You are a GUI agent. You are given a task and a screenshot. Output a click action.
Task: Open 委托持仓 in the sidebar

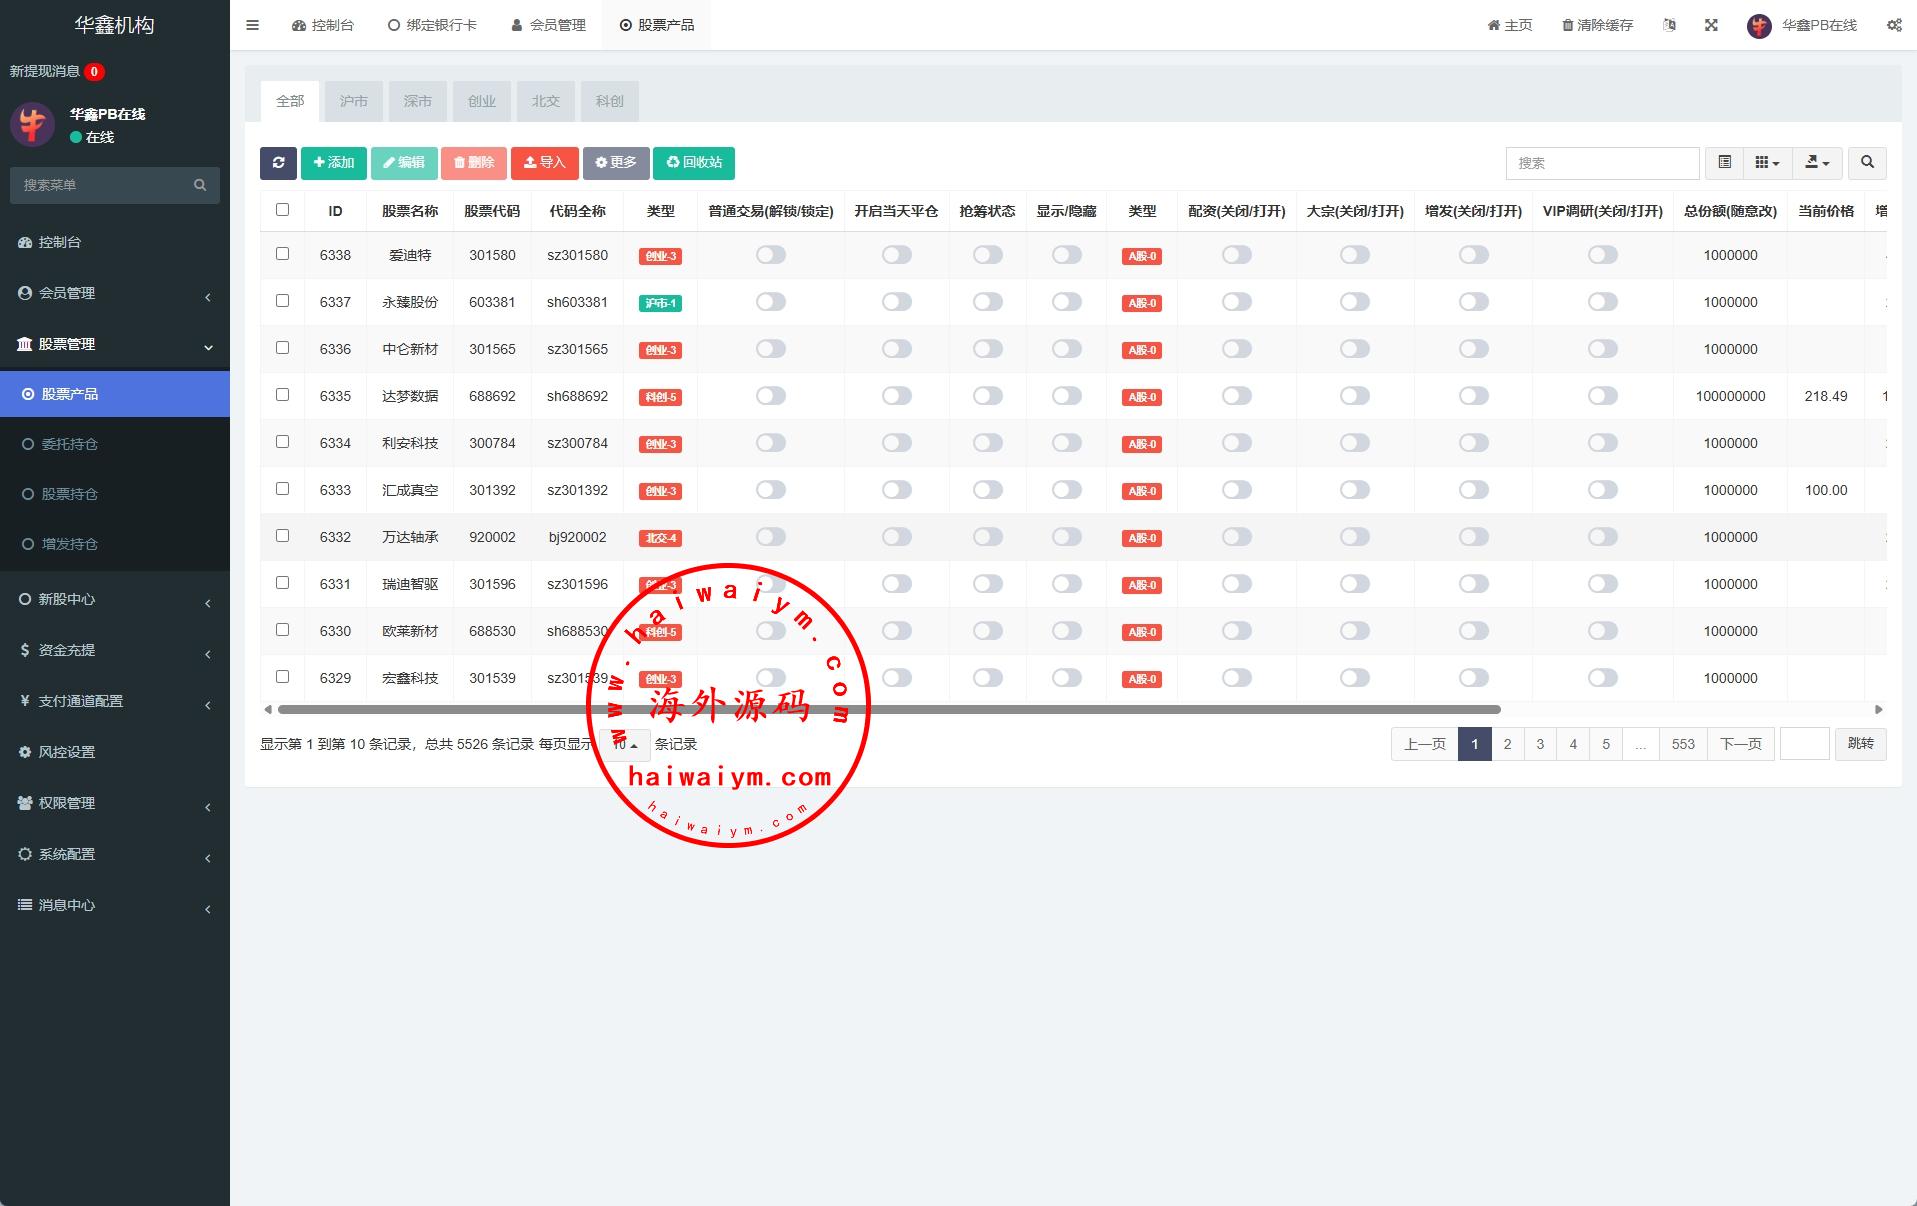coord(69,444)
